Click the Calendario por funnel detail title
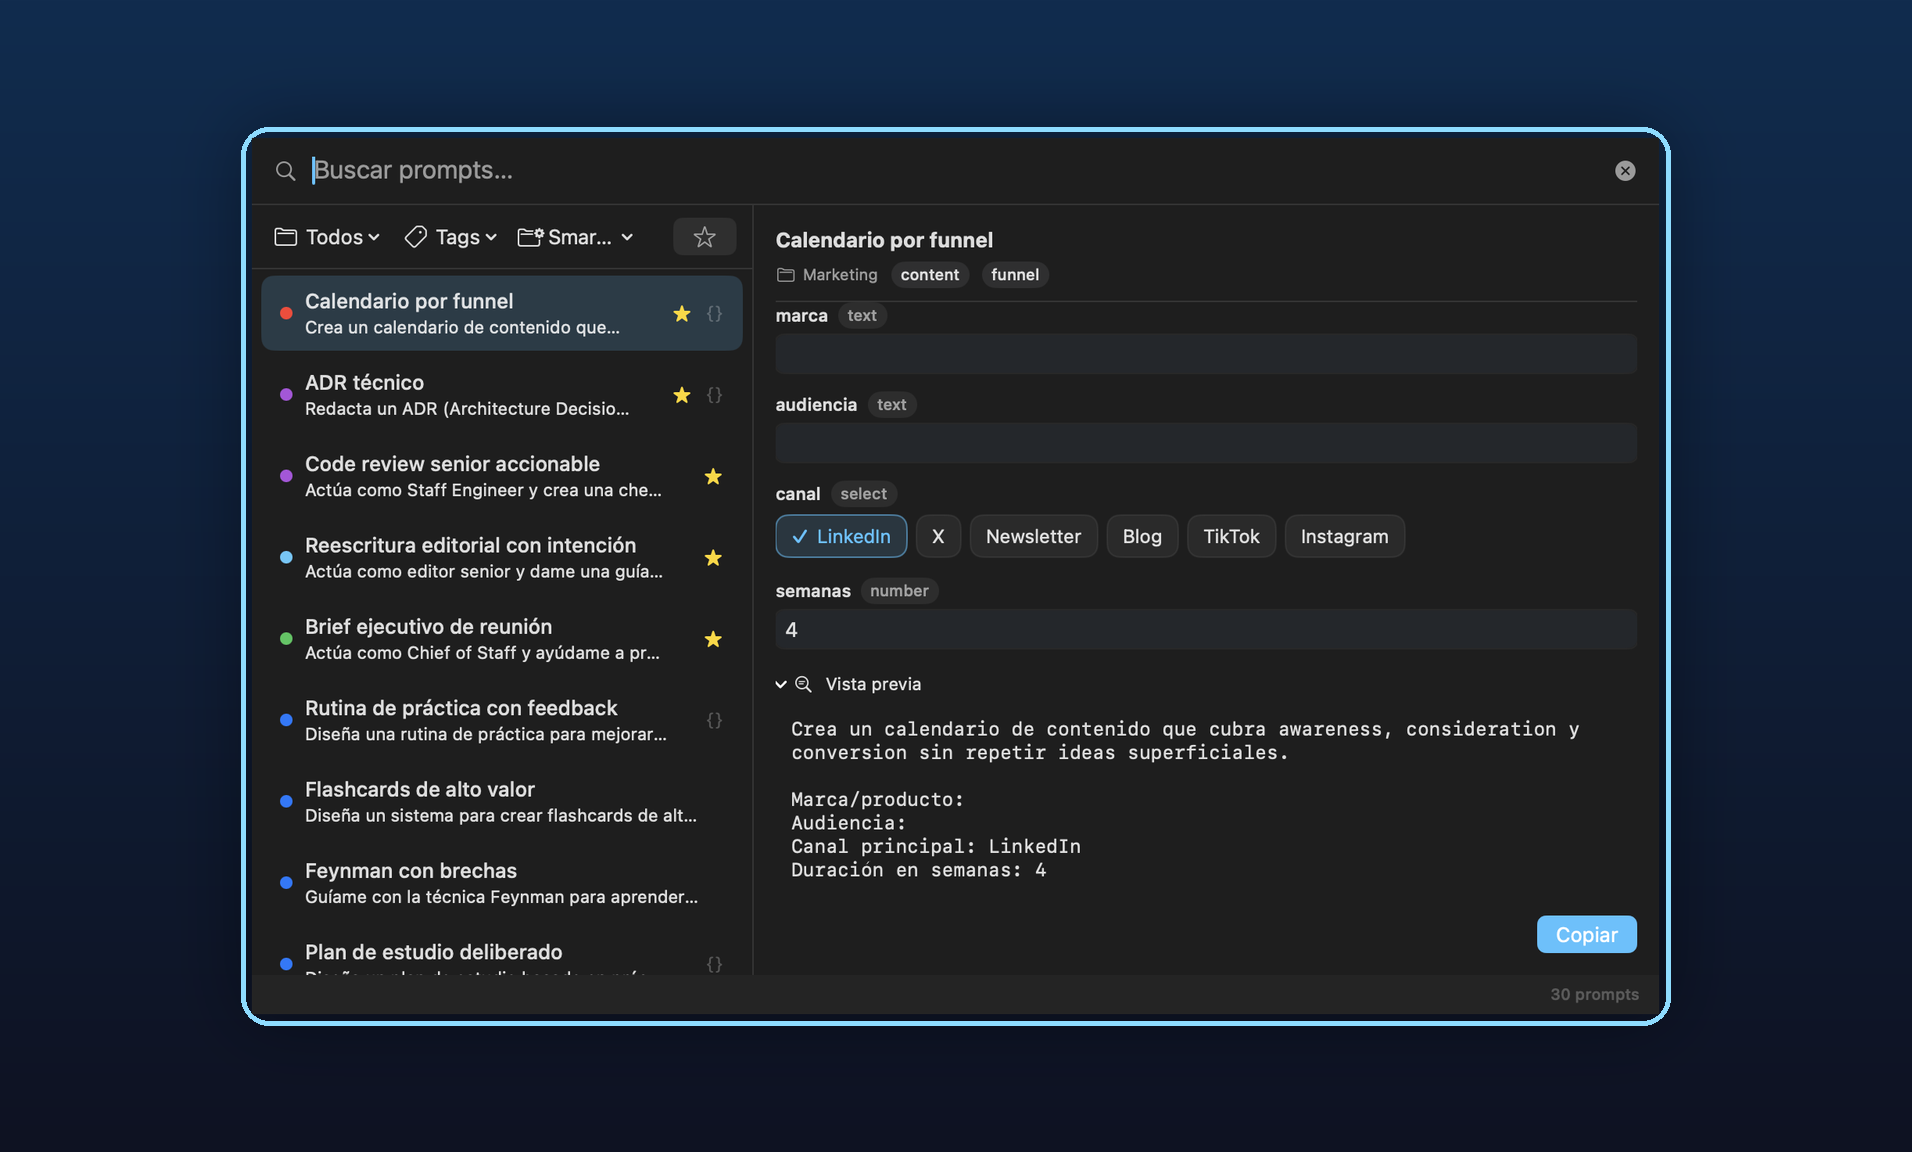The height and width of the screenshot is (1152, 1912). click(x=884, y=240)
